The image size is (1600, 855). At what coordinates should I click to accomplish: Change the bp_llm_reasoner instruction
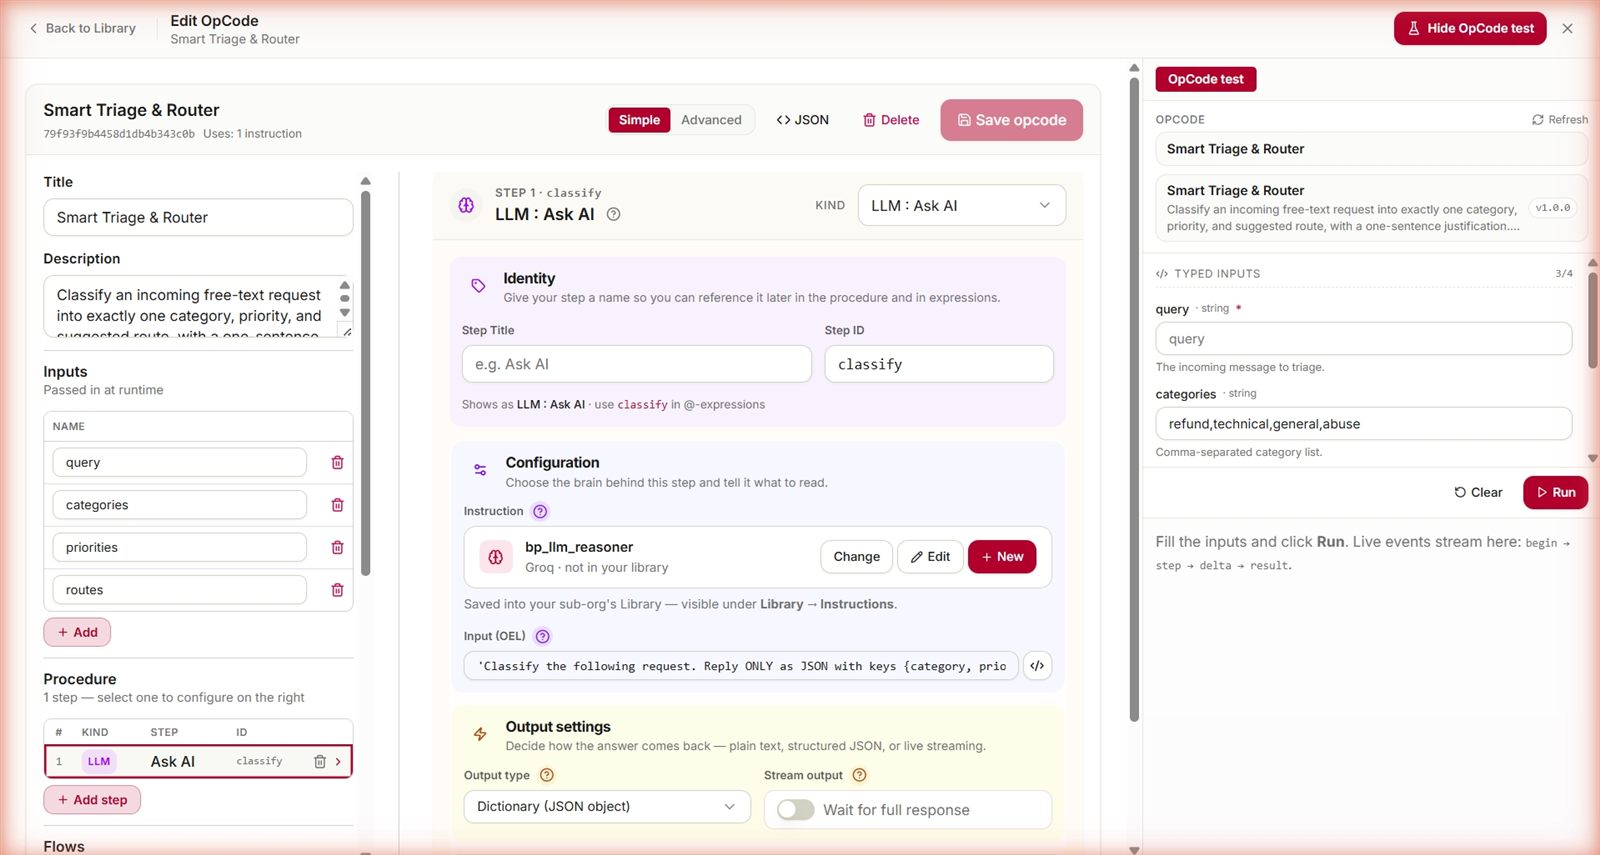(x=856, y=557)
